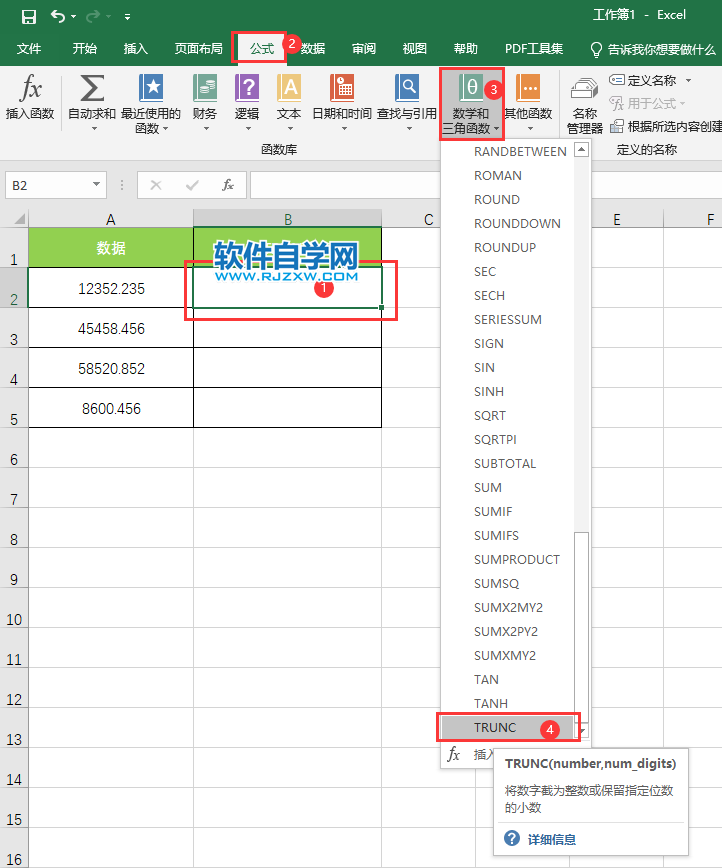
Task: Open the 查找与引用 functions icon
Action: (407, 89)
